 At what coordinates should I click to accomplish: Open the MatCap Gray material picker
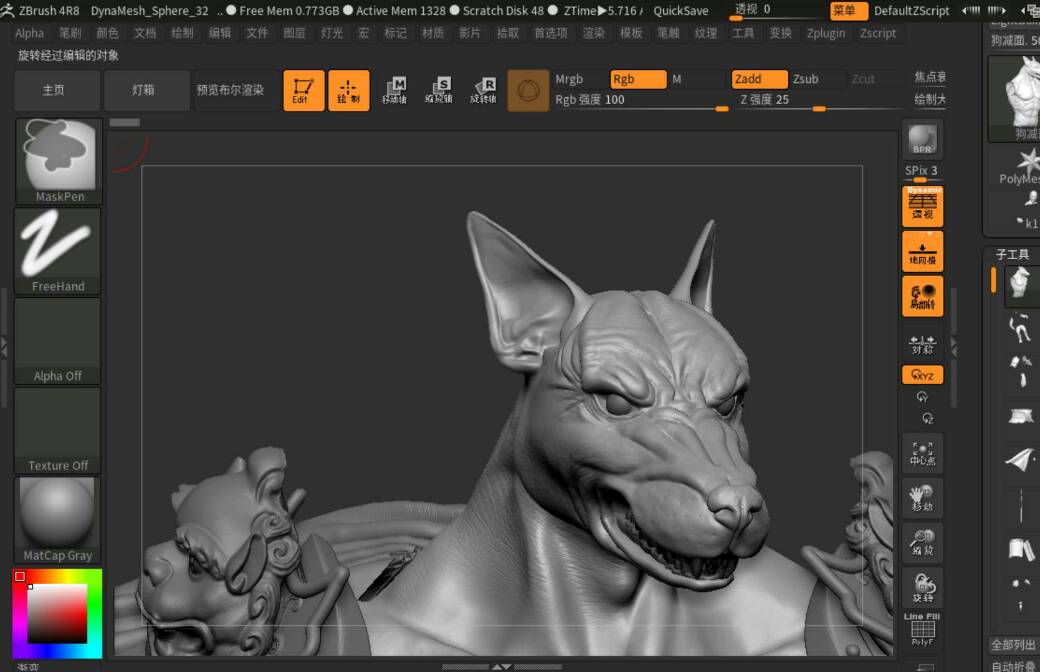coord(58,518)
